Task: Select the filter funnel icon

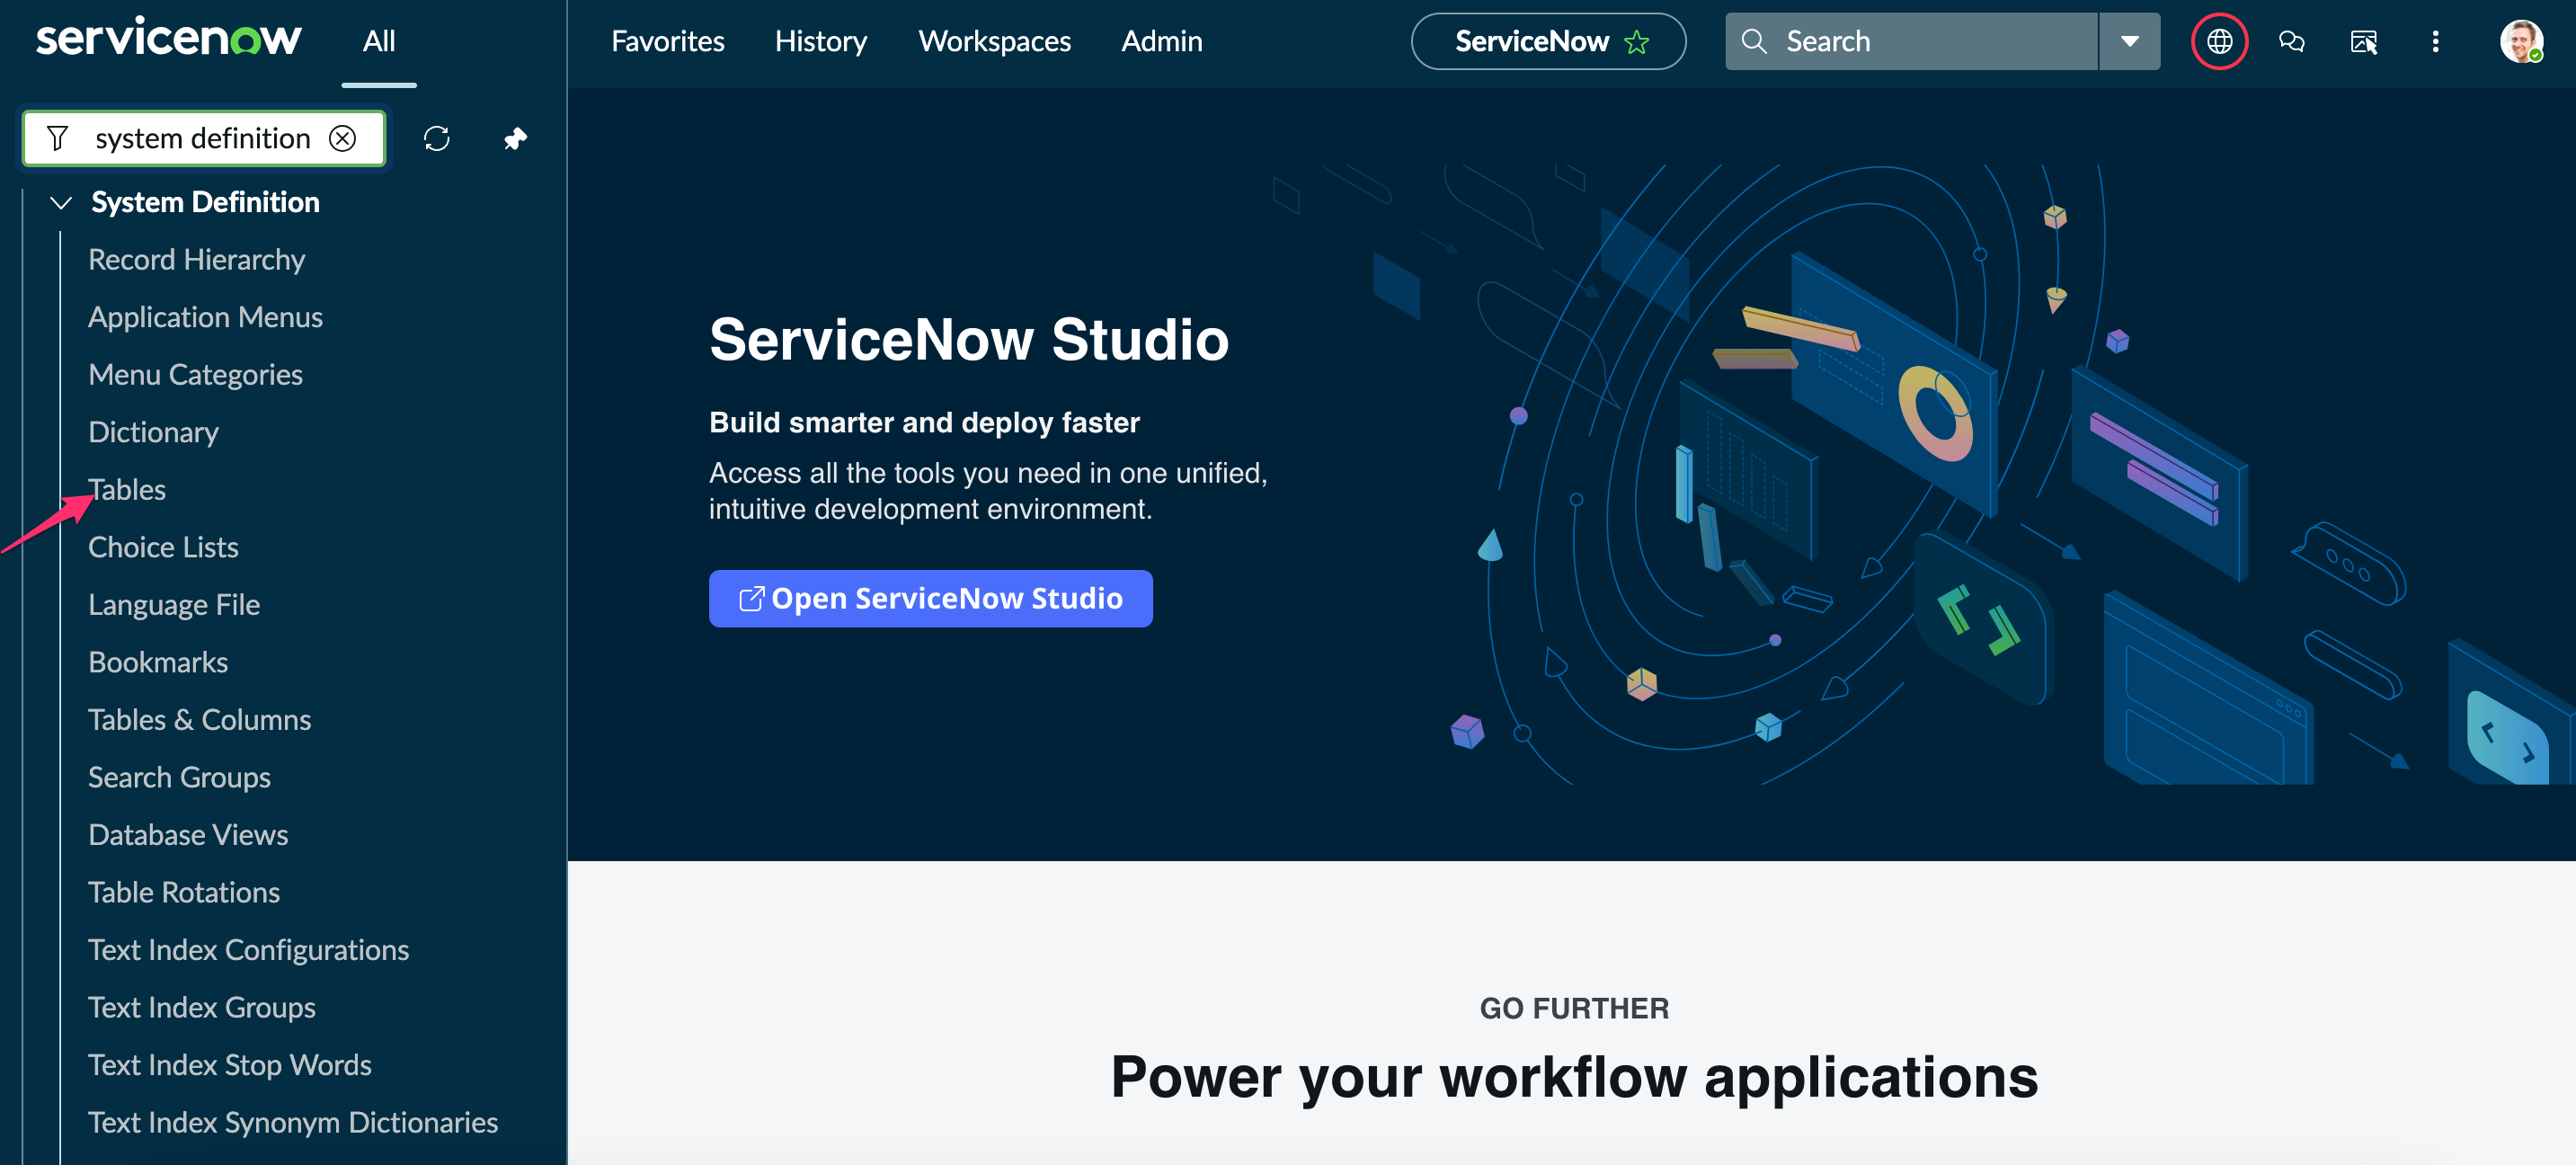Action: [x=59, y=138]
